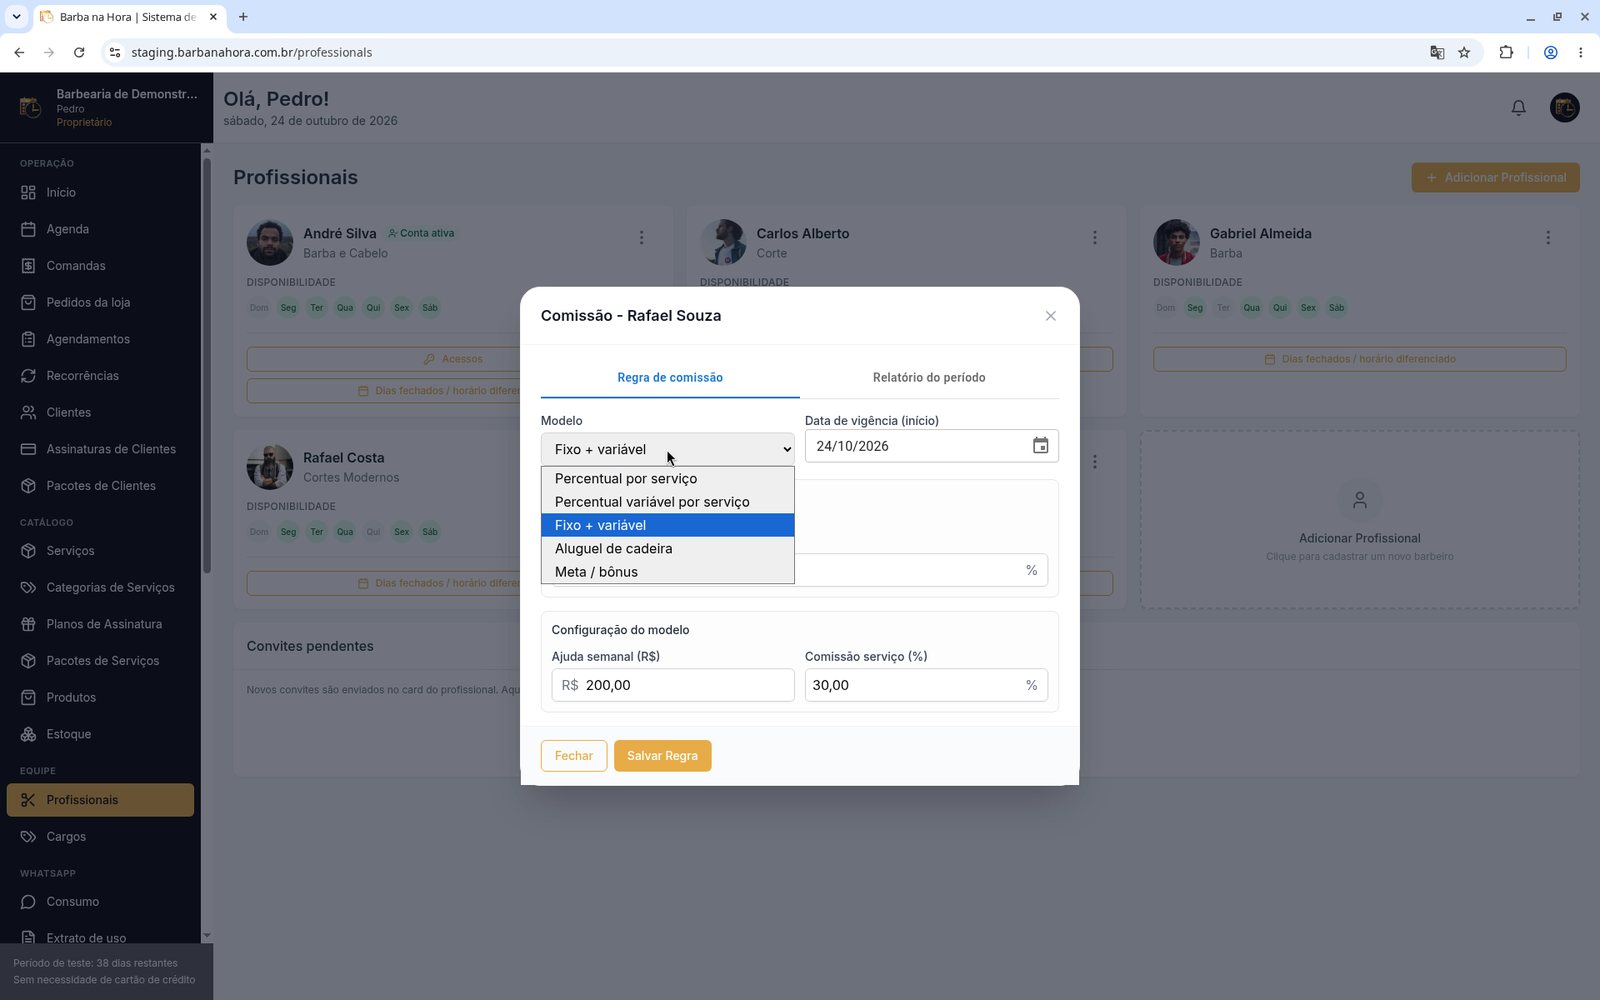Click the Adicionar Profissional placeholder card

coord(1359,520)
